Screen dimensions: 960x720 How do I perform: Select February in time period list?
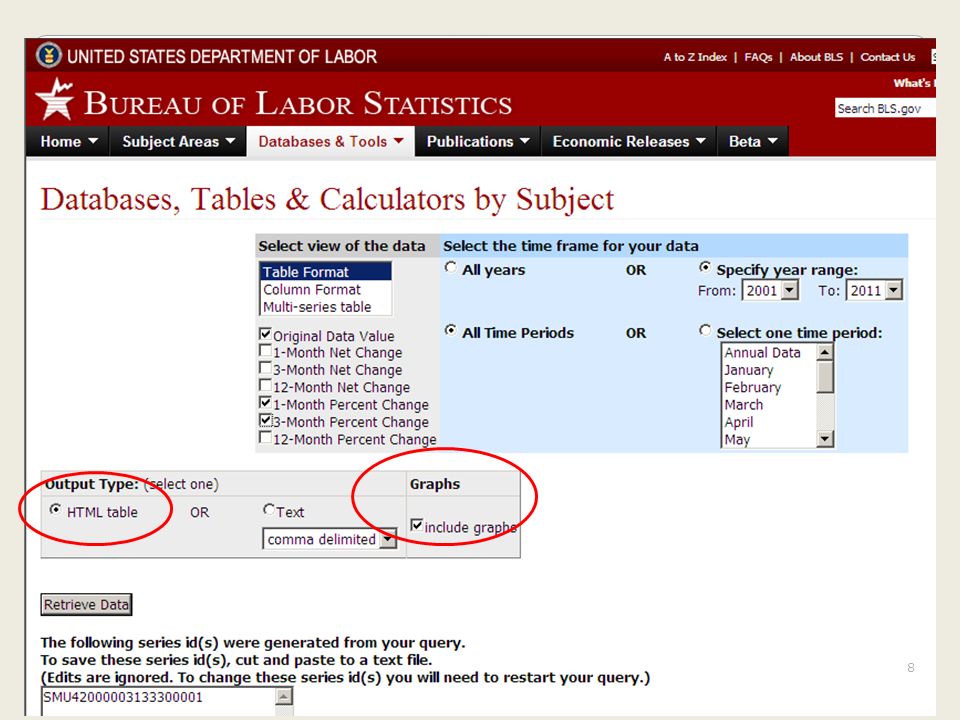tap(769, 388)
